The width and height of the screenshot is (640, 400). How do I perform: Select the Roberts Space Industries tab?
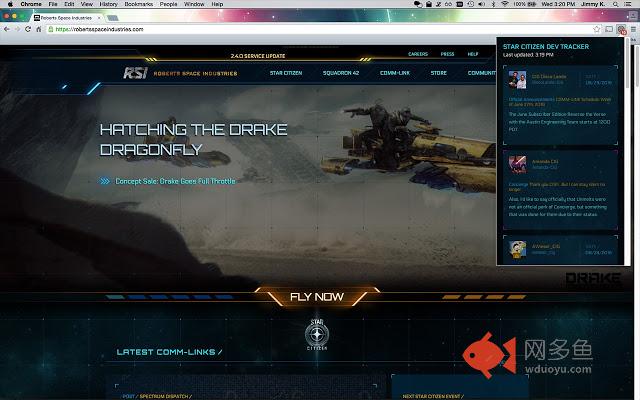coord(70,18)
